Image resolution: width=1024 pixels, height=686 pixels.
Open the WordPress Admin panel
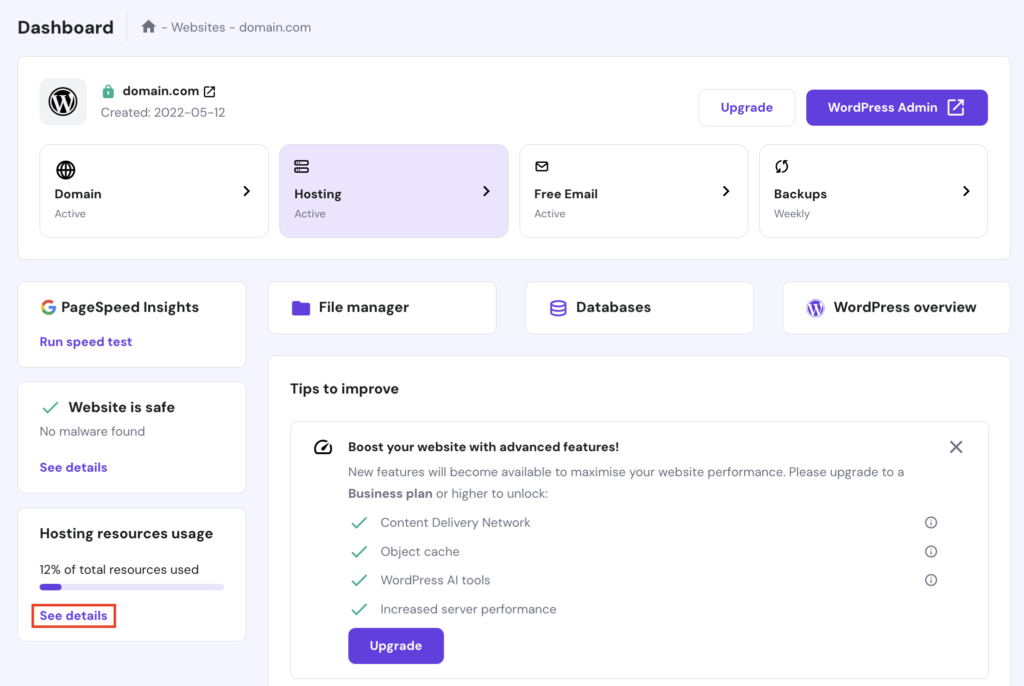pos(896,107)
